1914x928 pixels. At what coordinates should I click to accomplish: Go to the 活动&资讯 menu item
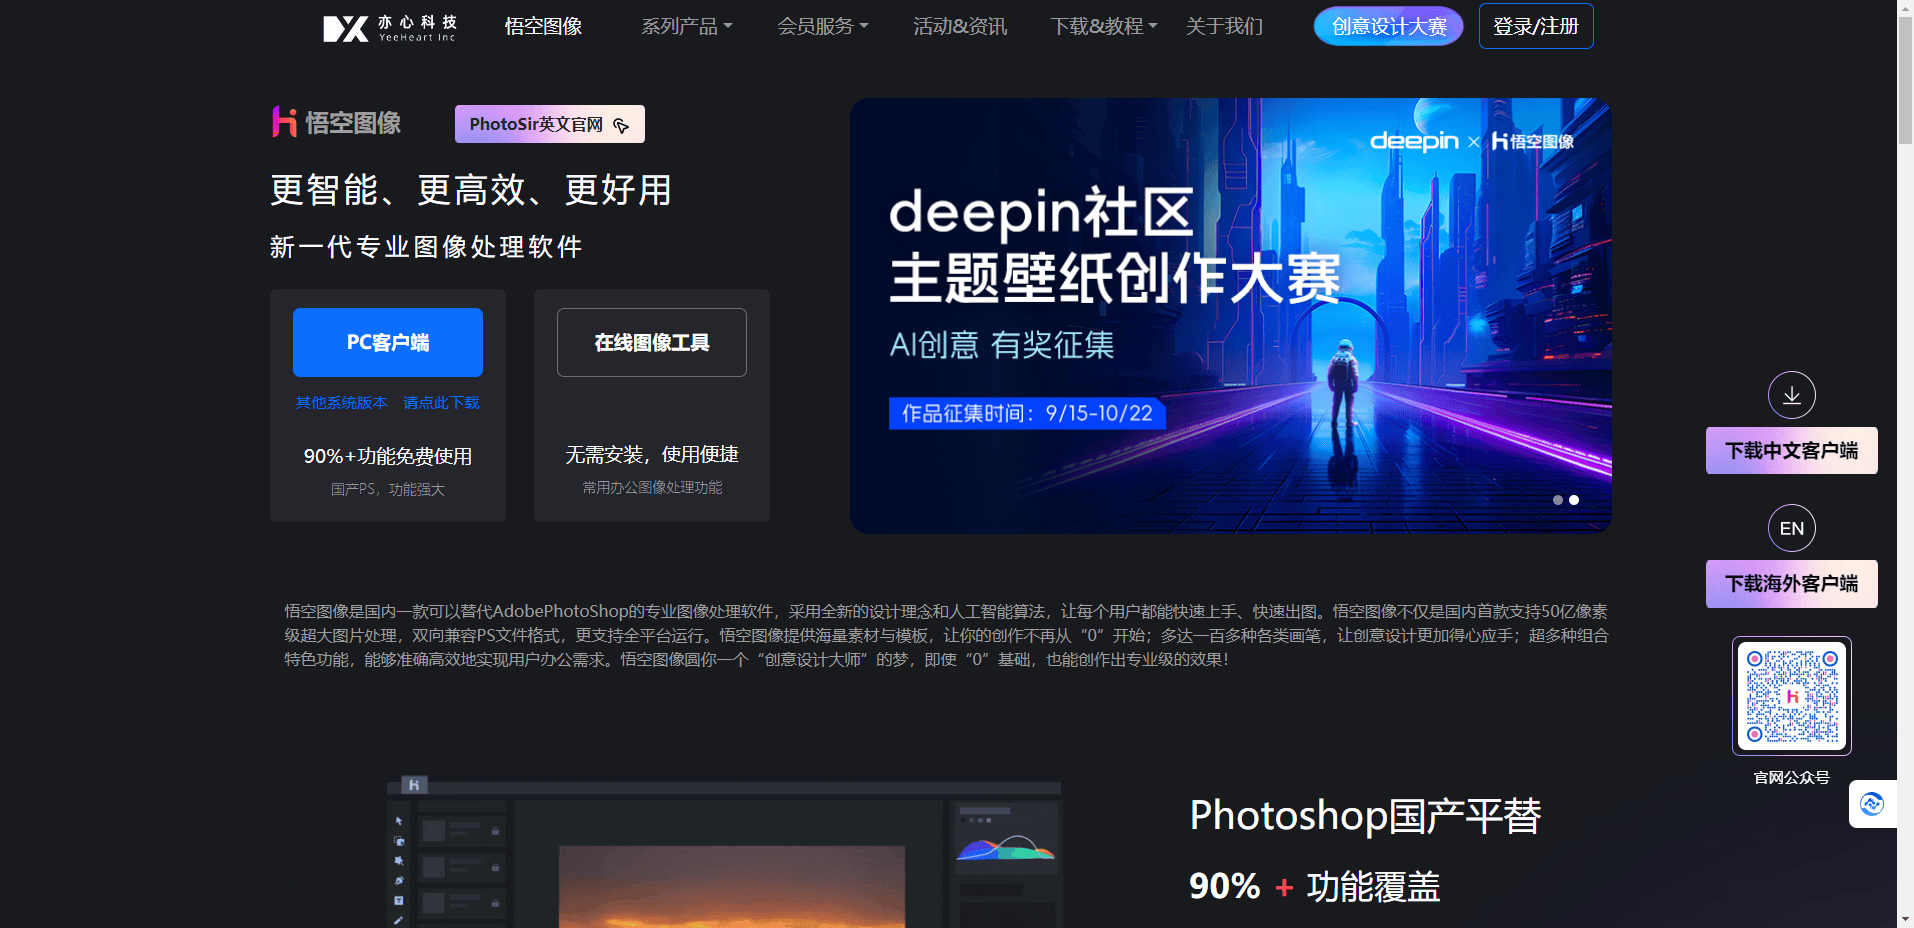(x=959, y=27)
